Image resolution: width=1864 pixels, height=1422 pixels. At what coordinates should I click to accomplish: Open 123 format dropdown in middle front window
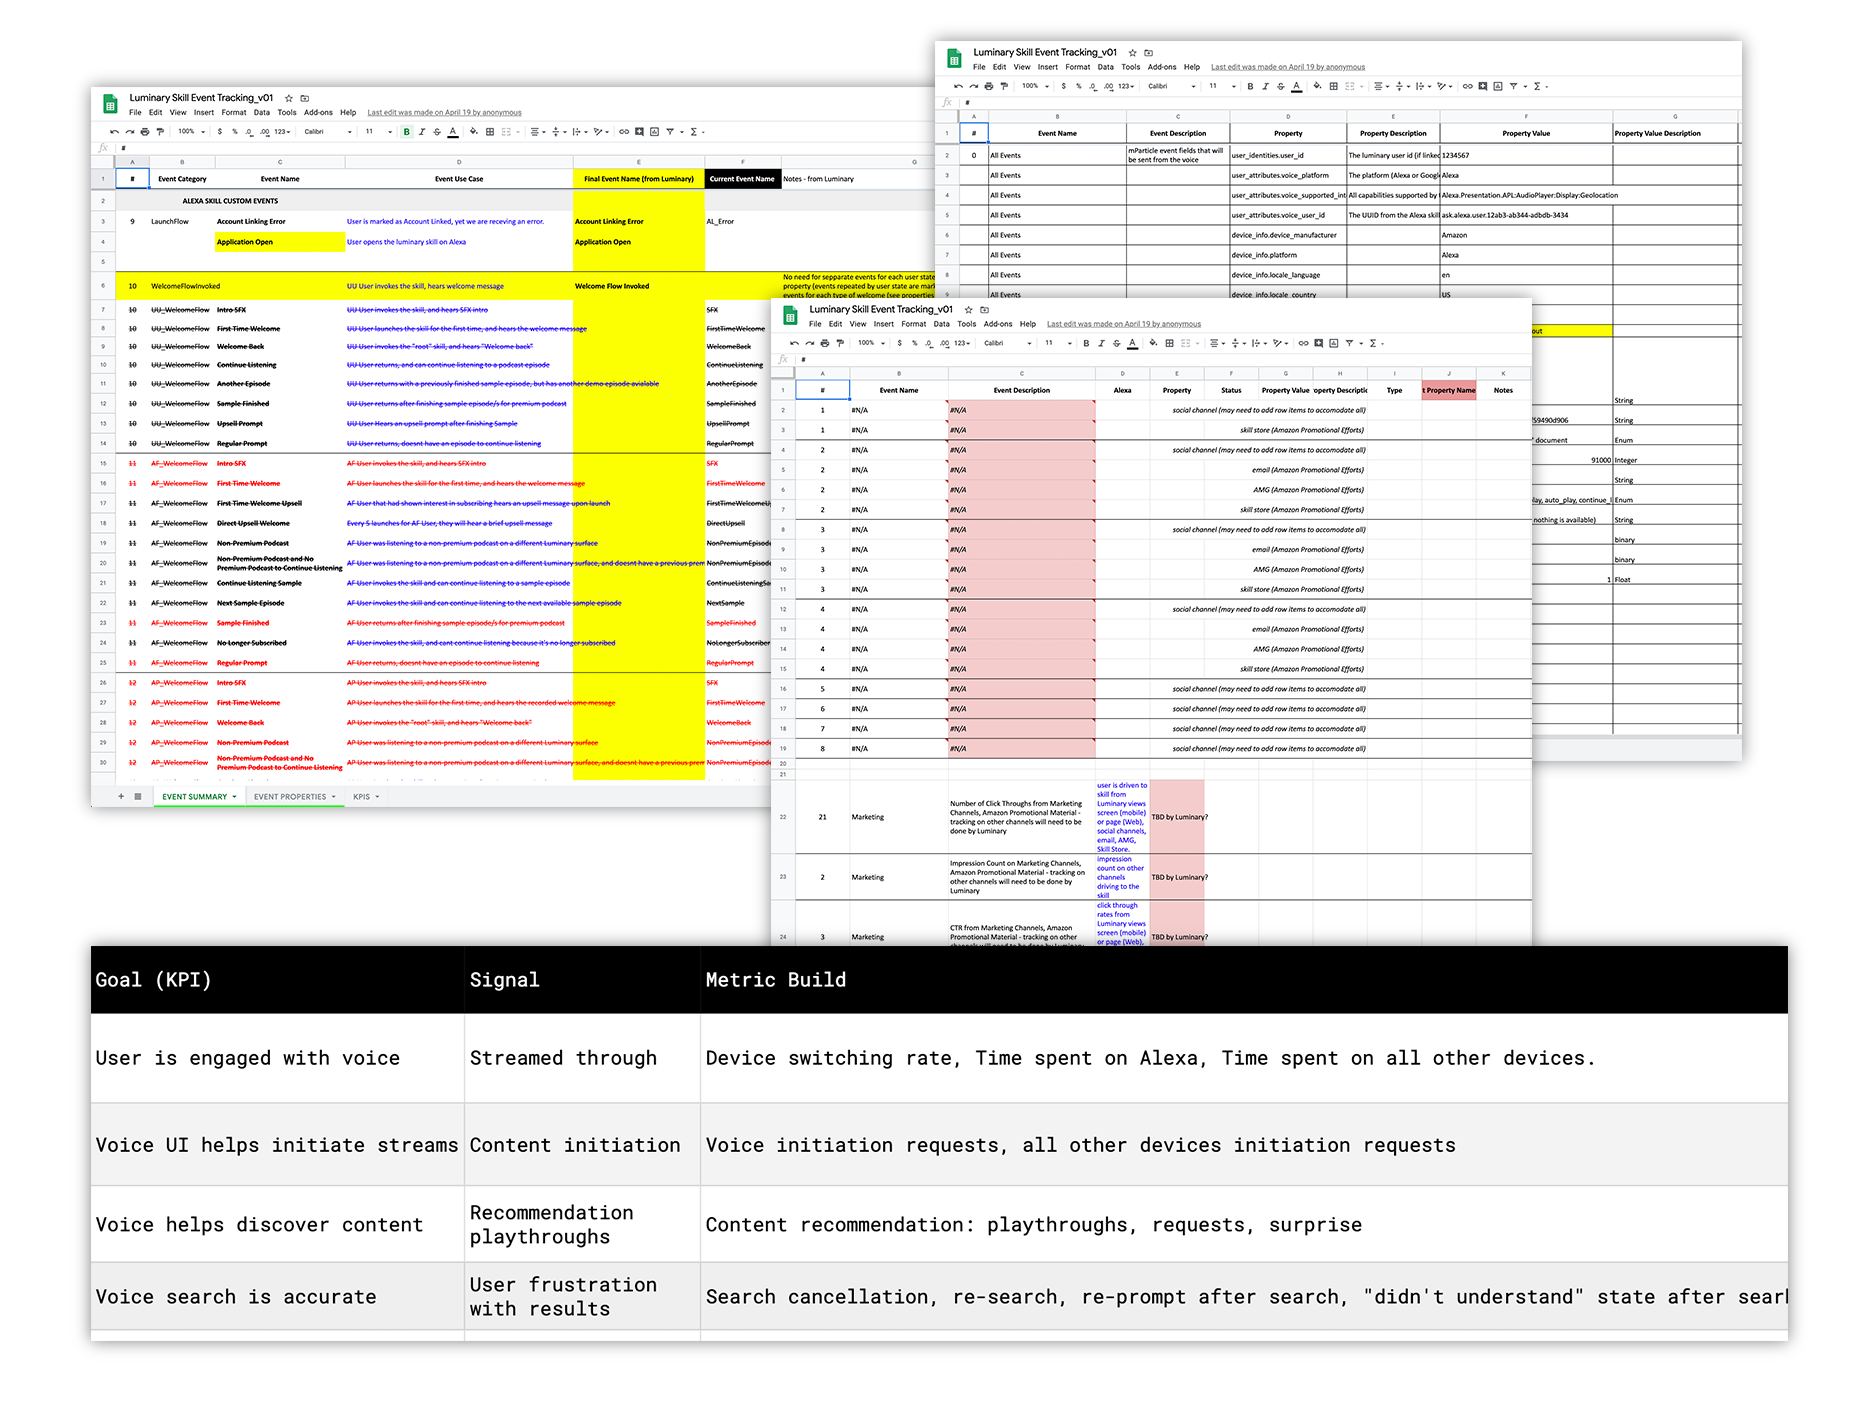pyautogui.click(x=962, y=343)
